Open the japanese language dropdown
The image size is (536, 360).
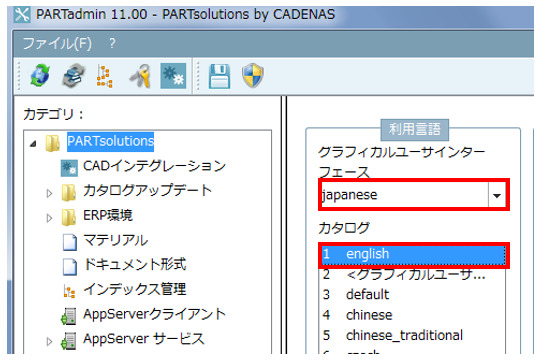497,195
